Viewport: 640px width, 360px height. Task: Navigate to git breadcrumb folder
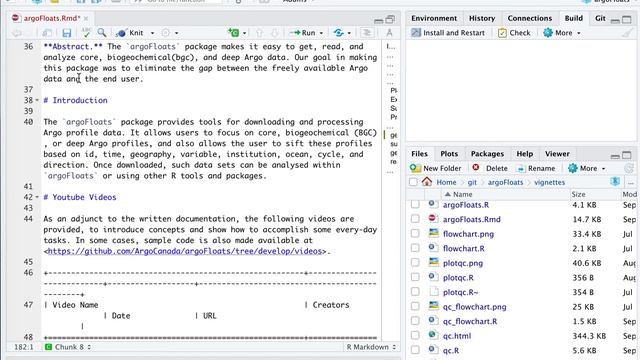472,182
